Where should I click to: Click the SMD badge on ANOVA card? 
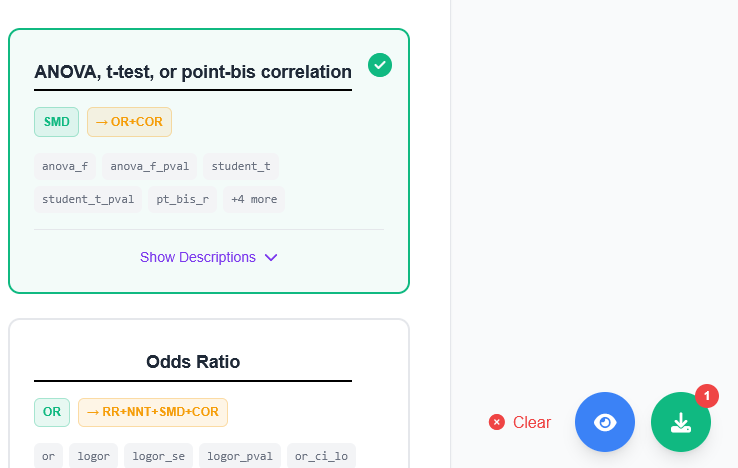pos(57,122)
